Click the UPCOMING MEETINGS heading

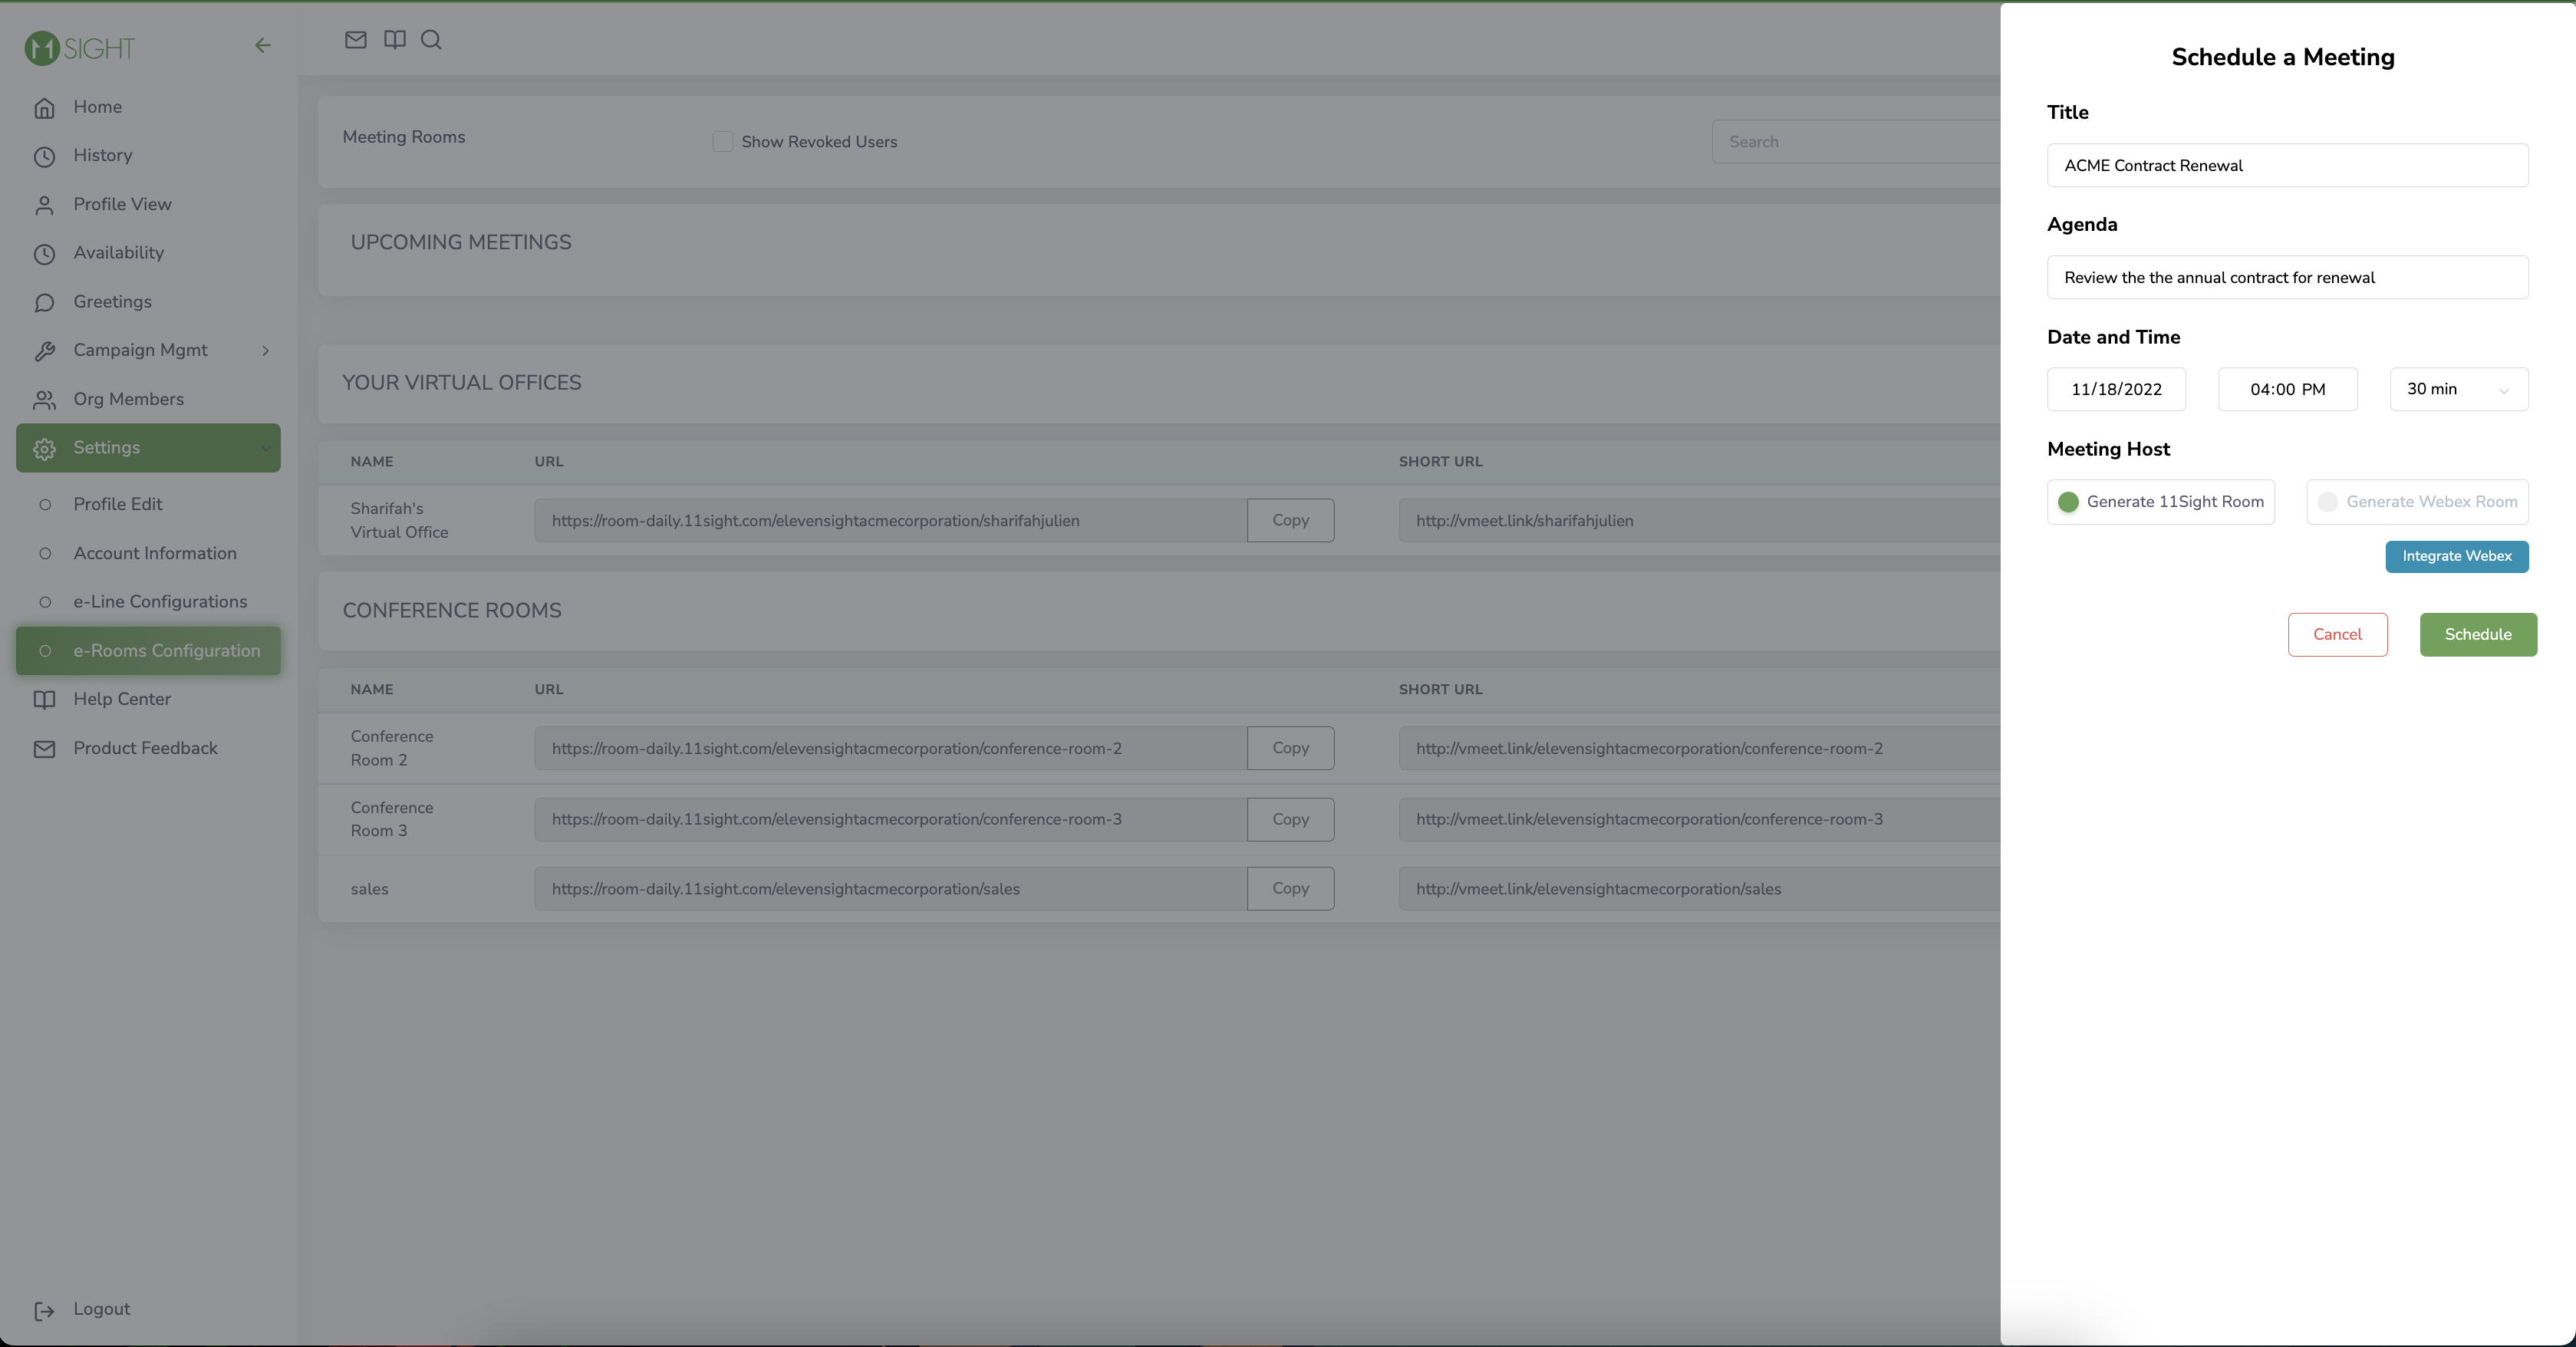pos(461,243)
